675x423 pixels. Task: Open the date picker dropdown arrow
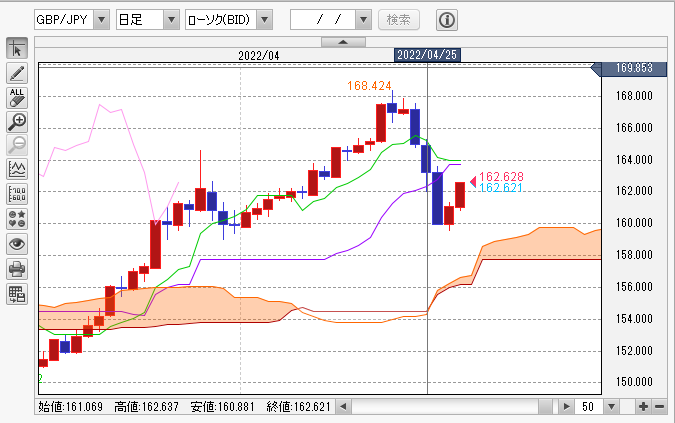(363, 20)
